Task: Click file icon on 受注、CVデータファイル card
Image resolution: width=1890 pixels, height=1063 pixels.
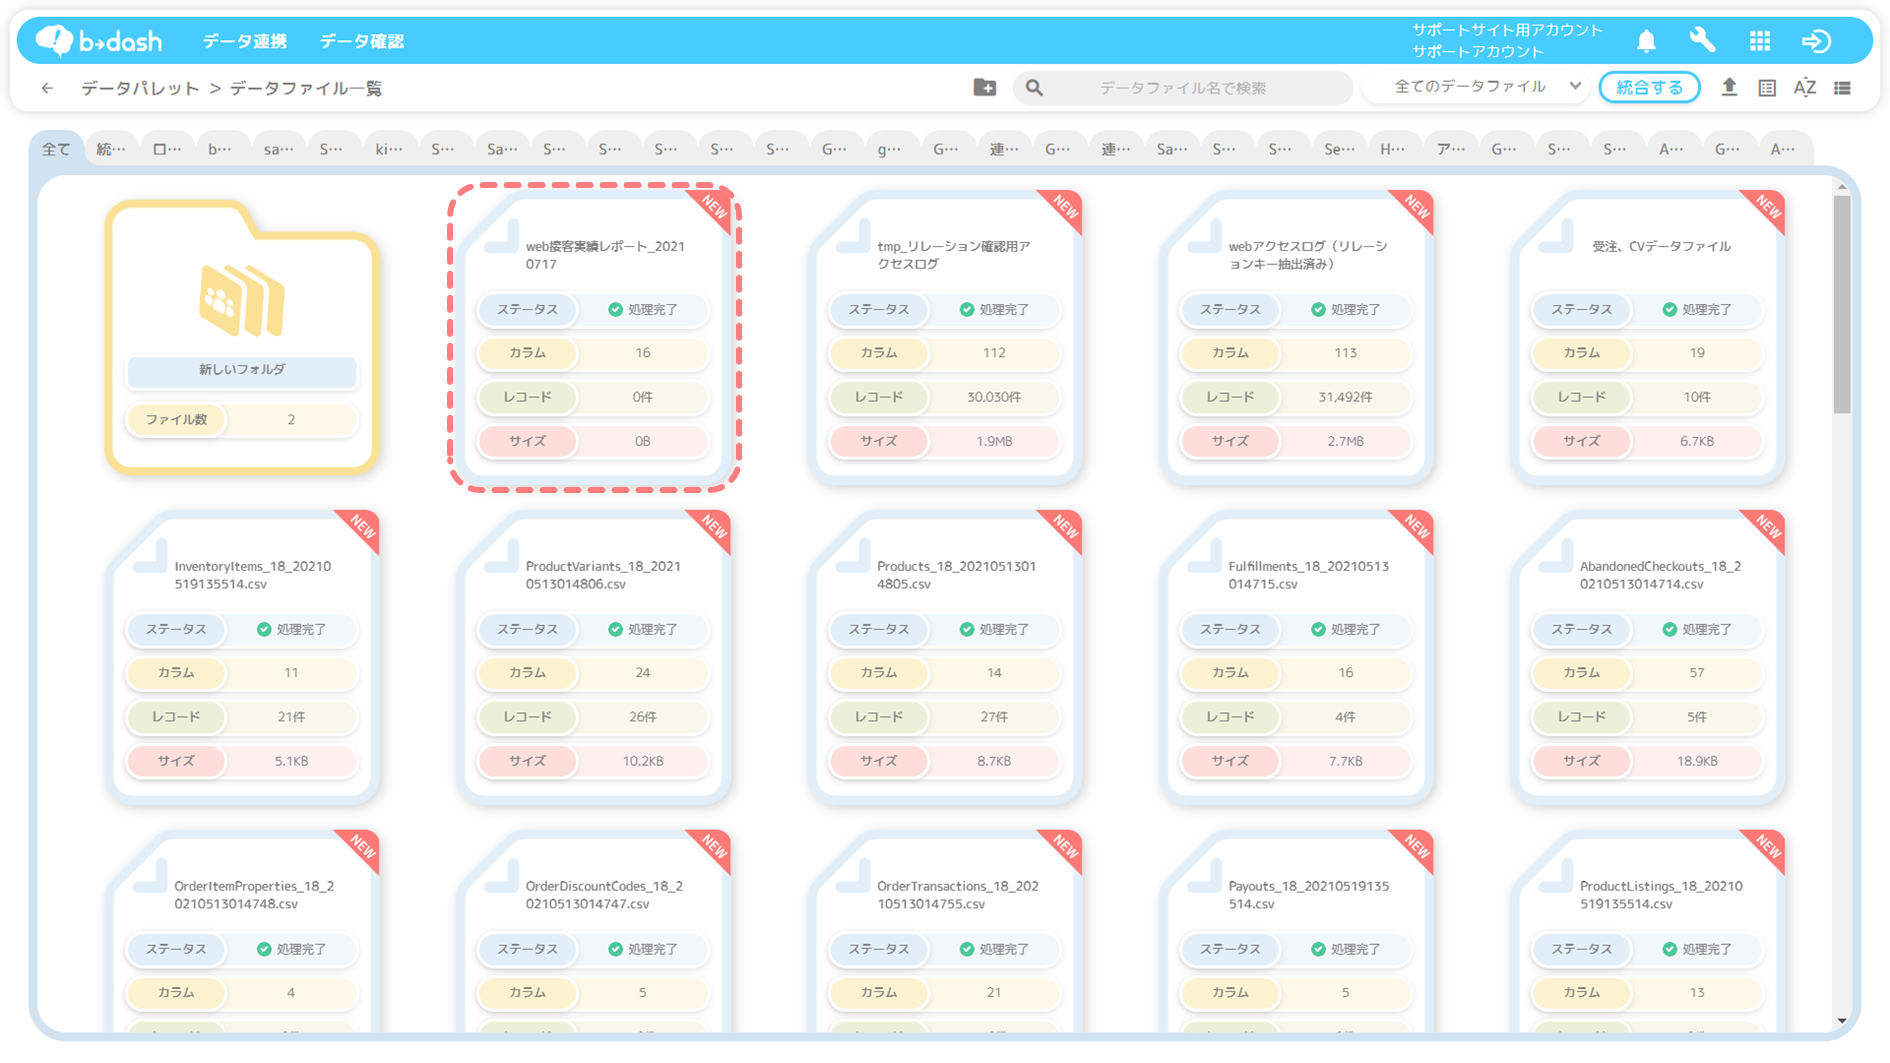Action: (x=1555, y=237)
